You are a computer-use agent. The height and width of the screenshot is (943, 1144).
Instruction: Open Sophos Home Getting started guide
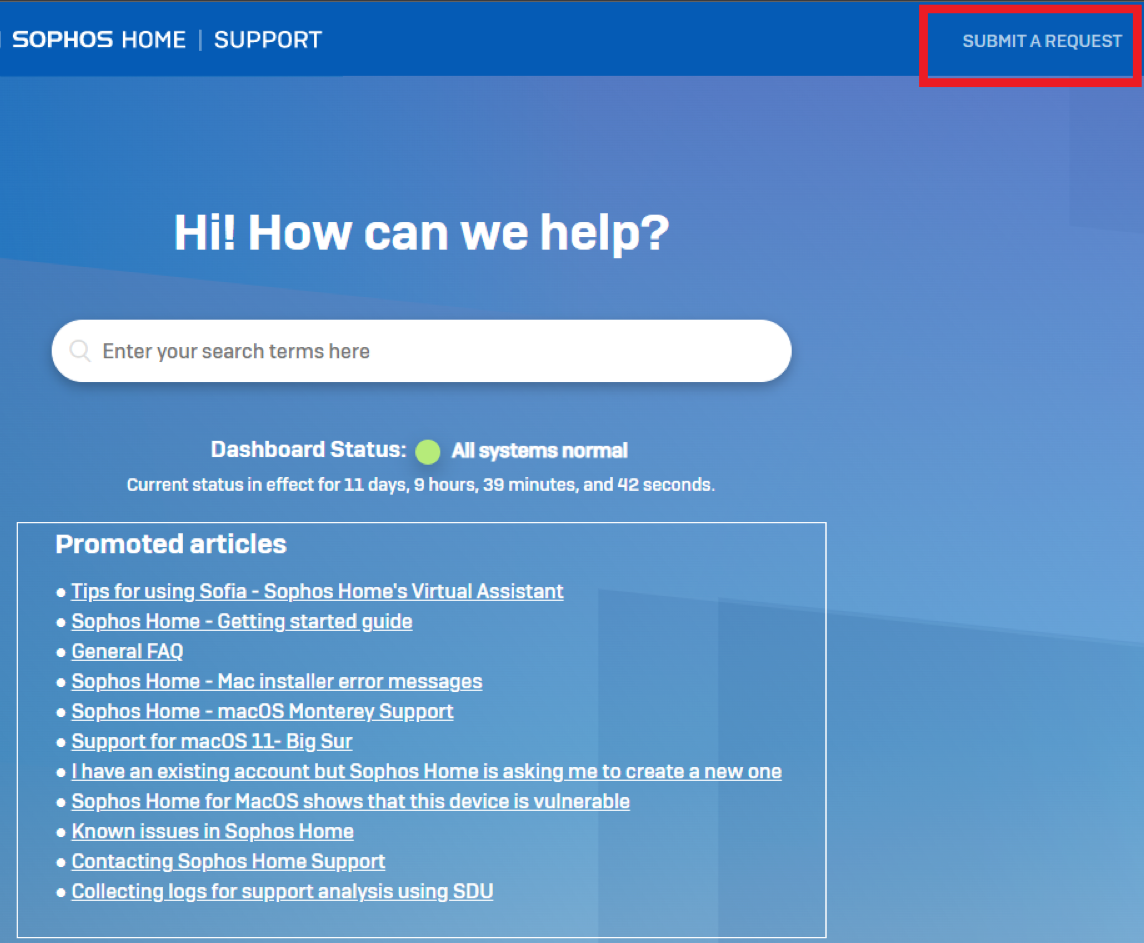pyautogui.click(x=242, y=621)
